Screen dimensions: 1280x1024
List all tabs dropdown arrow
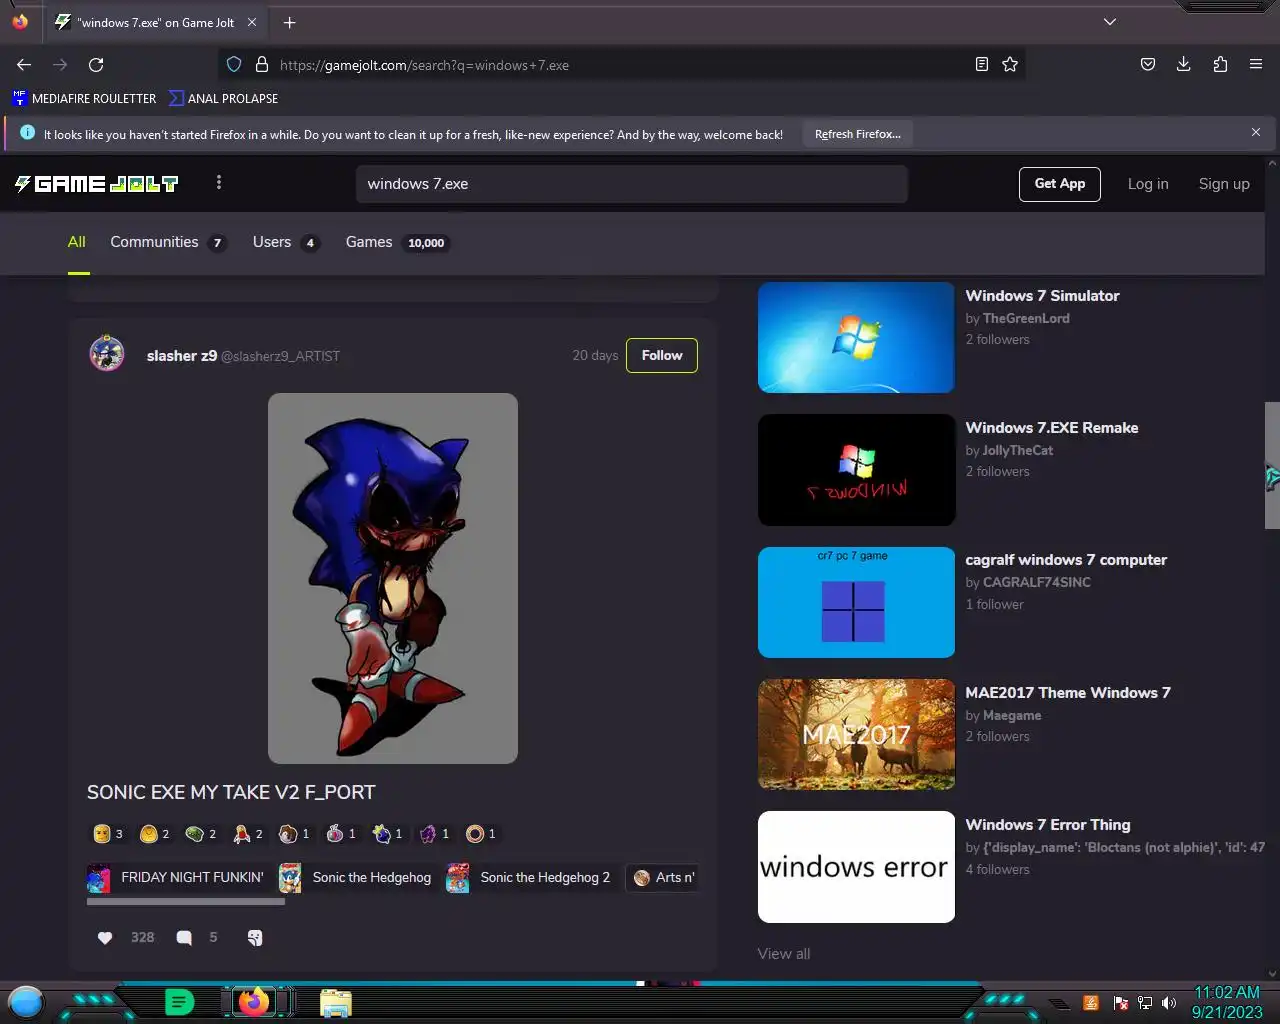click(1110, 22)
